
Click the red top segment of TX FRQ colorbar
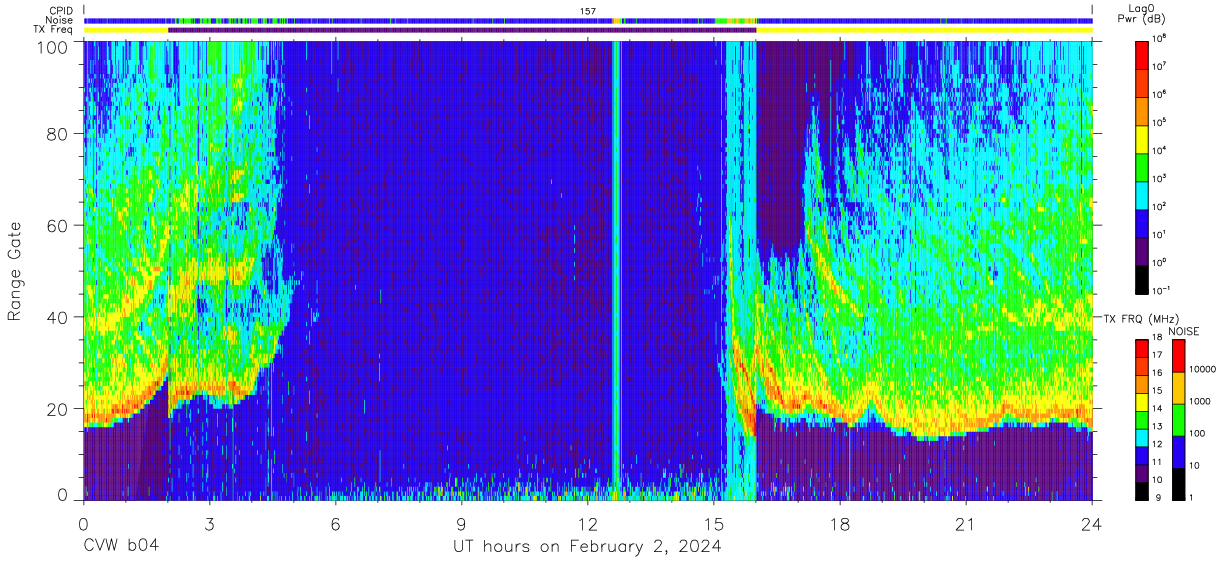(x=1142, y=346)
